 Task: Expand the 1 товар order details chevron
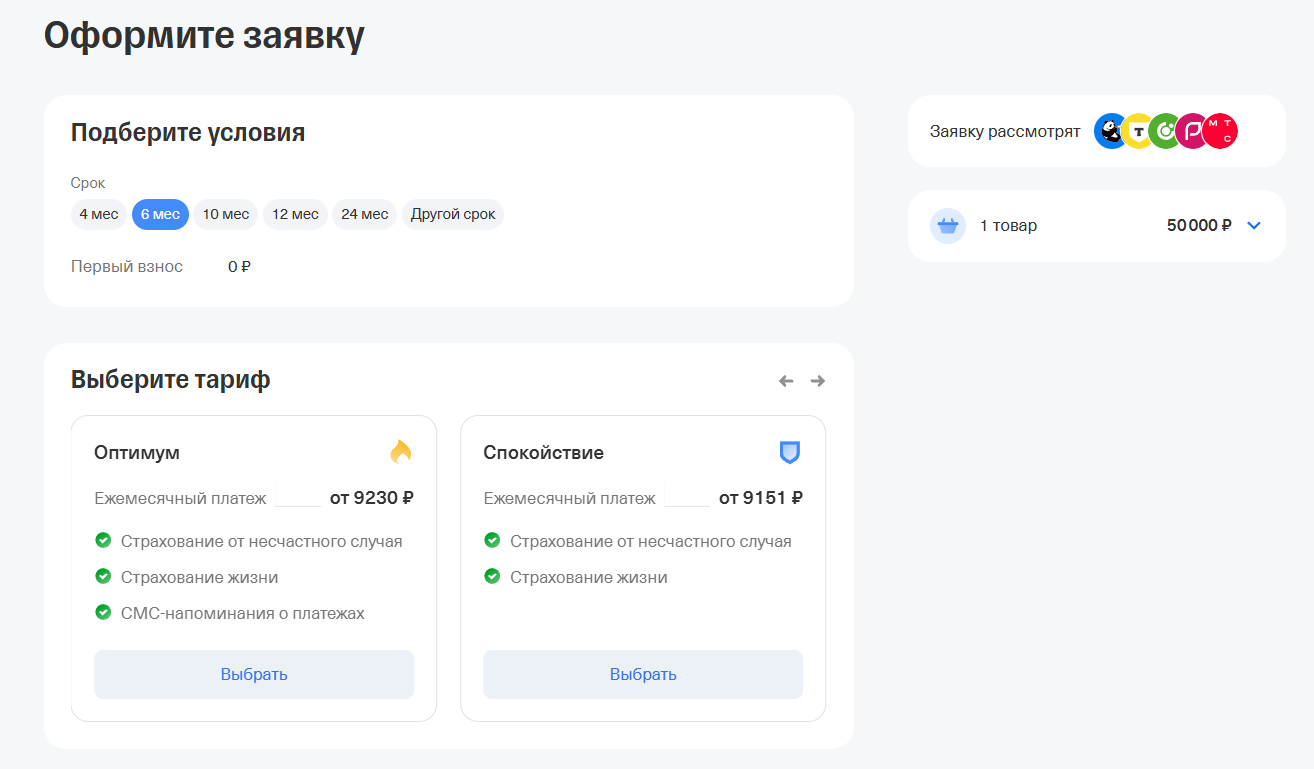point(1254,226)
